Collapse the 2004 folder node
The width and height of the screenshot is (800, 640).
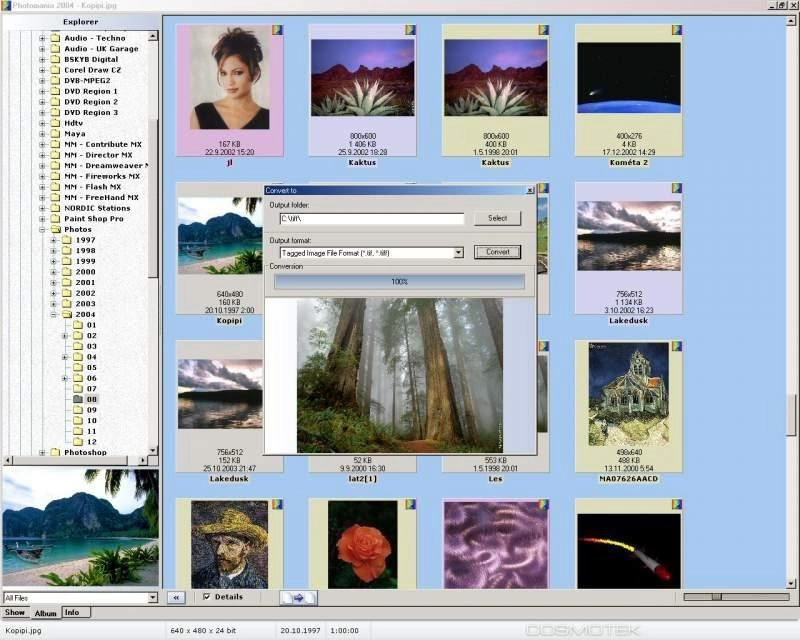pyautogui.click(x=54, y=315)
